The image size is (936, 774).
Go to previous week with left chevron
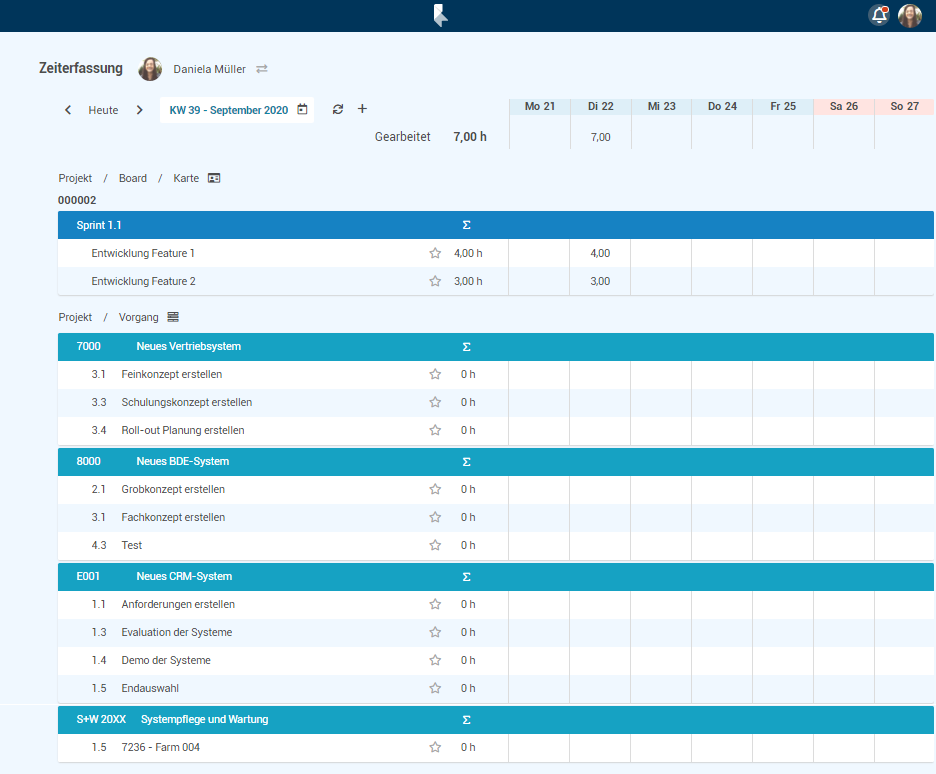tap(68, 110)
